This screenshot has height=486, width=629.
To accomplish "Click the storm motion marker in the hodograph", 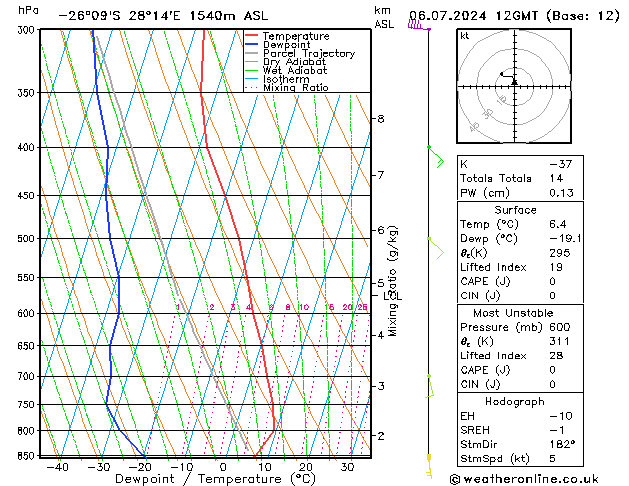I will coord(514,82).
